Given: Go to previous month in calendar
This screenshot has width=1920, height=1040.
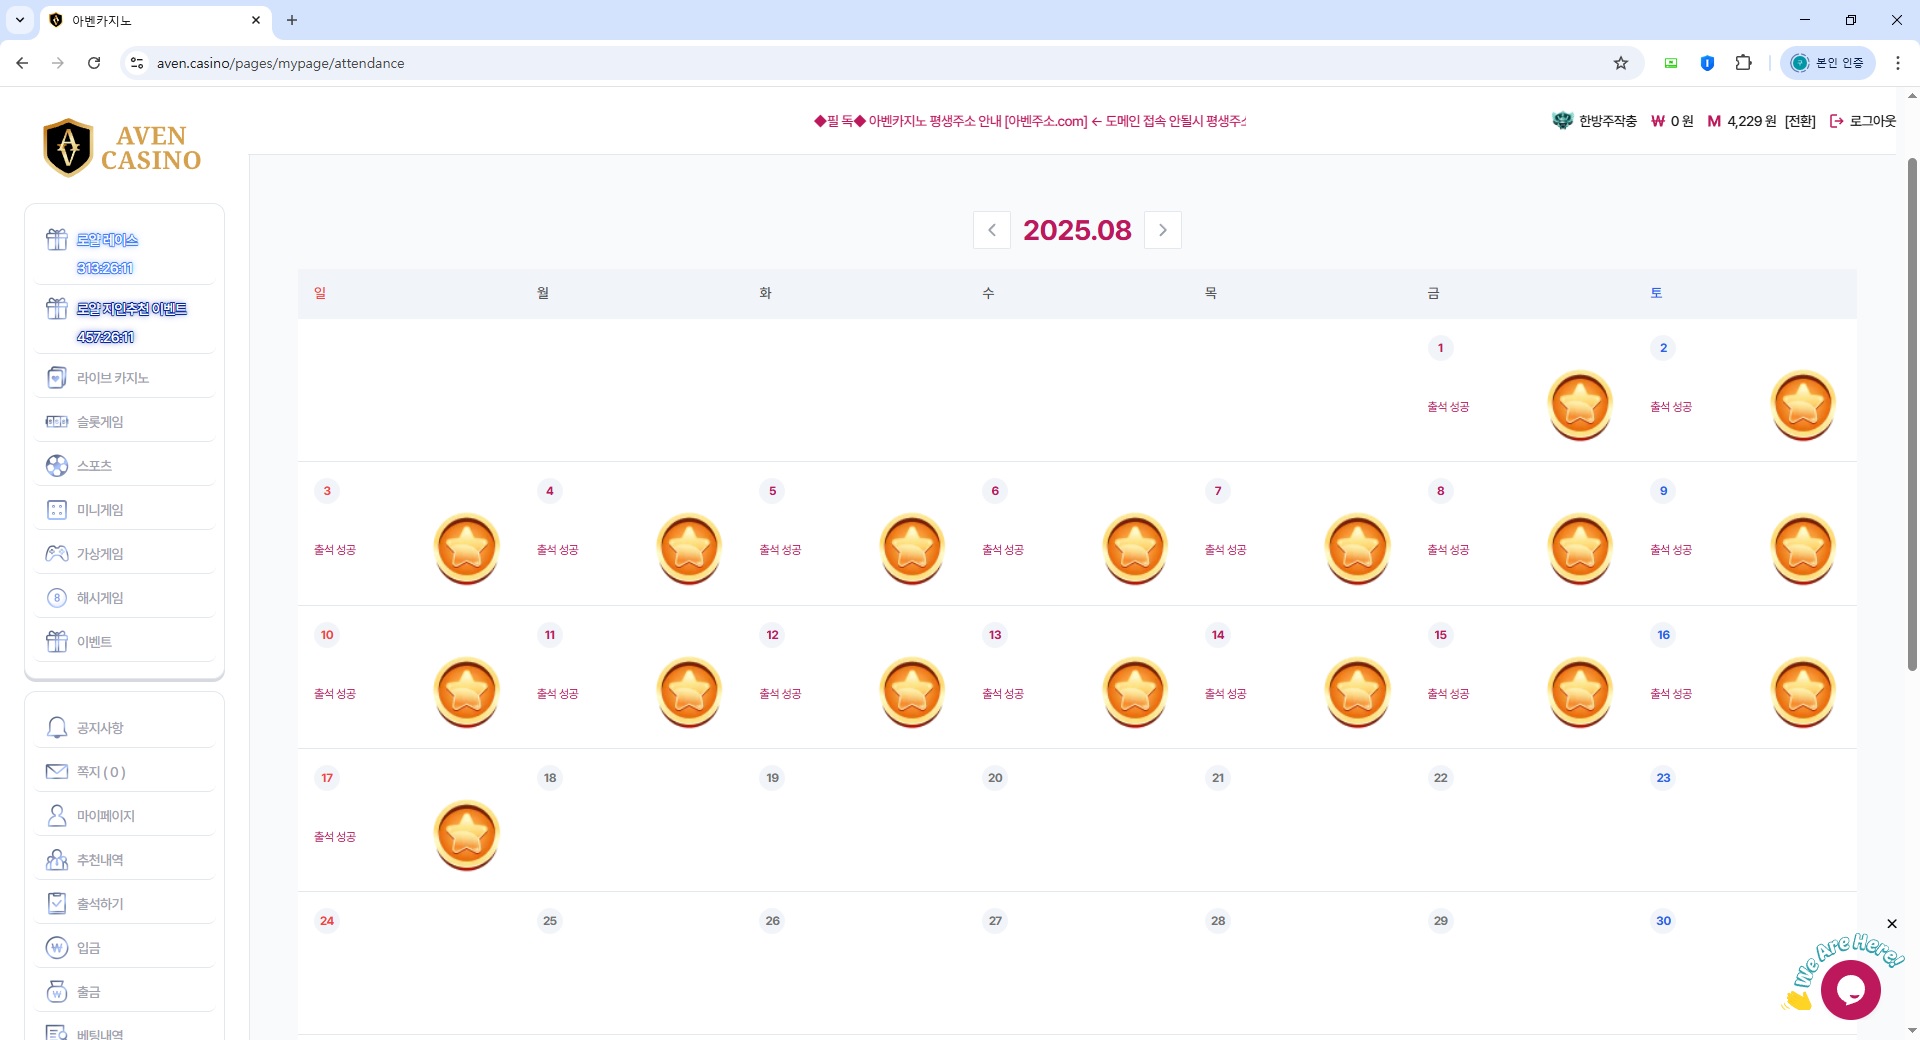Looking at the screenshot, I should point(991,230).
